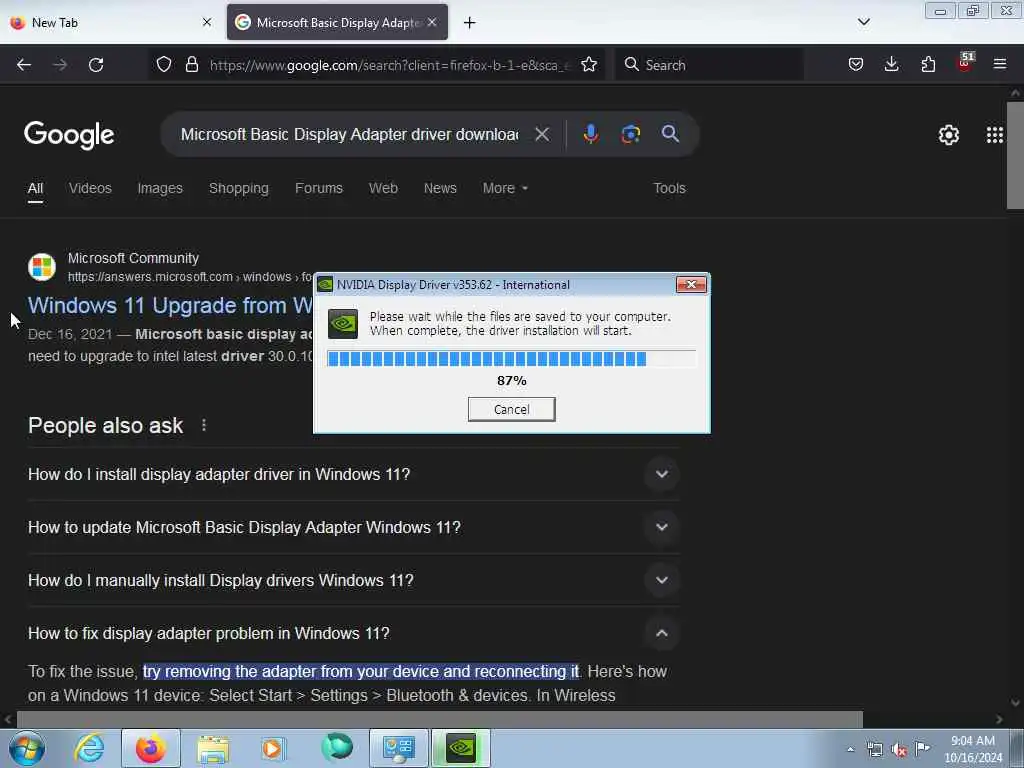The height and width of the screenshot is (768, 1024).
Task: Open the Action Center flag tray icon
Action: tap(922, 748)
